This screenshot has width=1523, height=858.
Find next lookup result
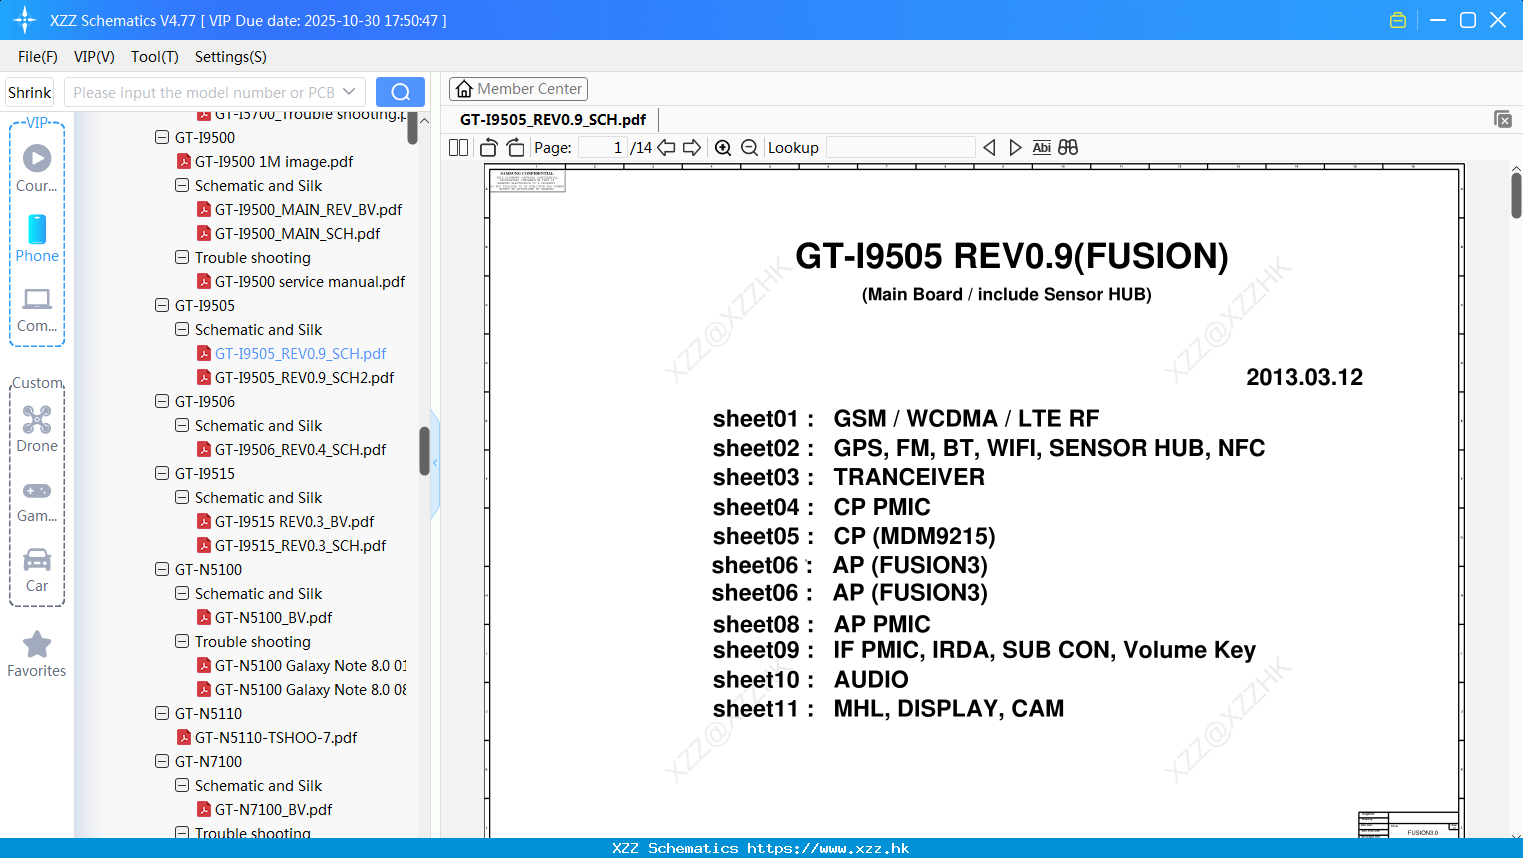point(1015,147)
